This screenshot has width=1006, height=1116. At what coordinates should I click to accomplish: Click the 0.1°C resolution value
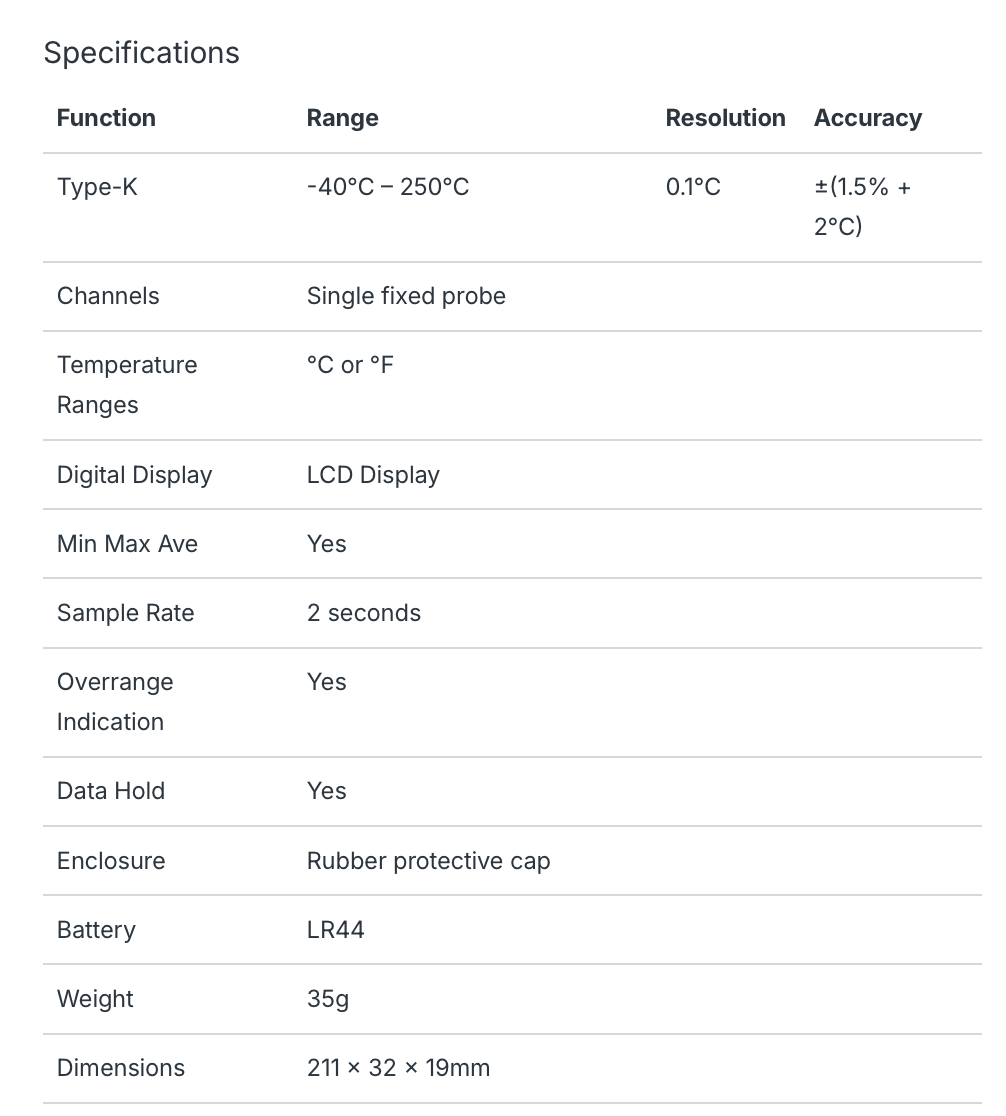tap(693, 187)
